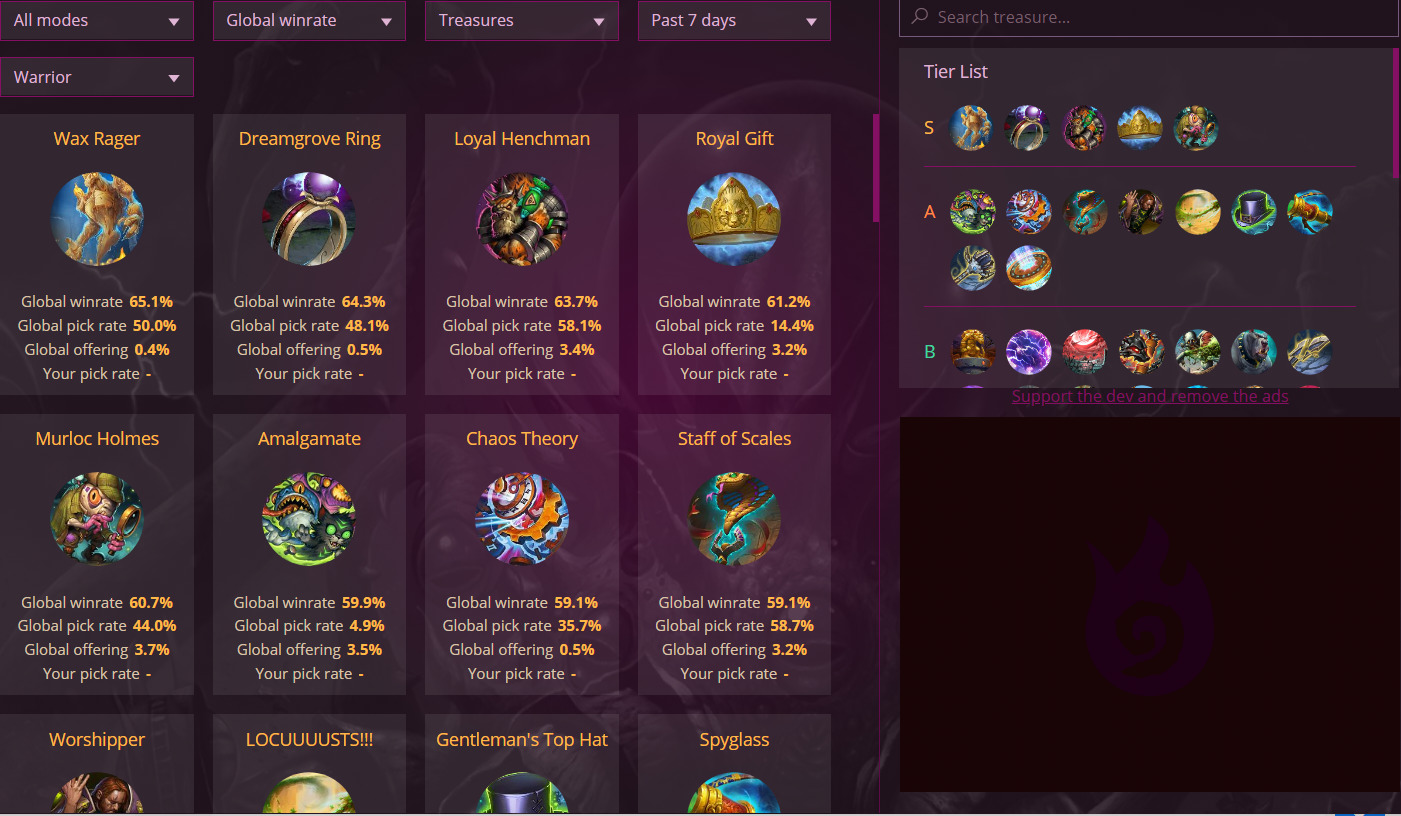Expand the Global winrate sort dropdown
Viewport: 1401px width, 816px height.
pyautogui.click(x=309, y=20)
